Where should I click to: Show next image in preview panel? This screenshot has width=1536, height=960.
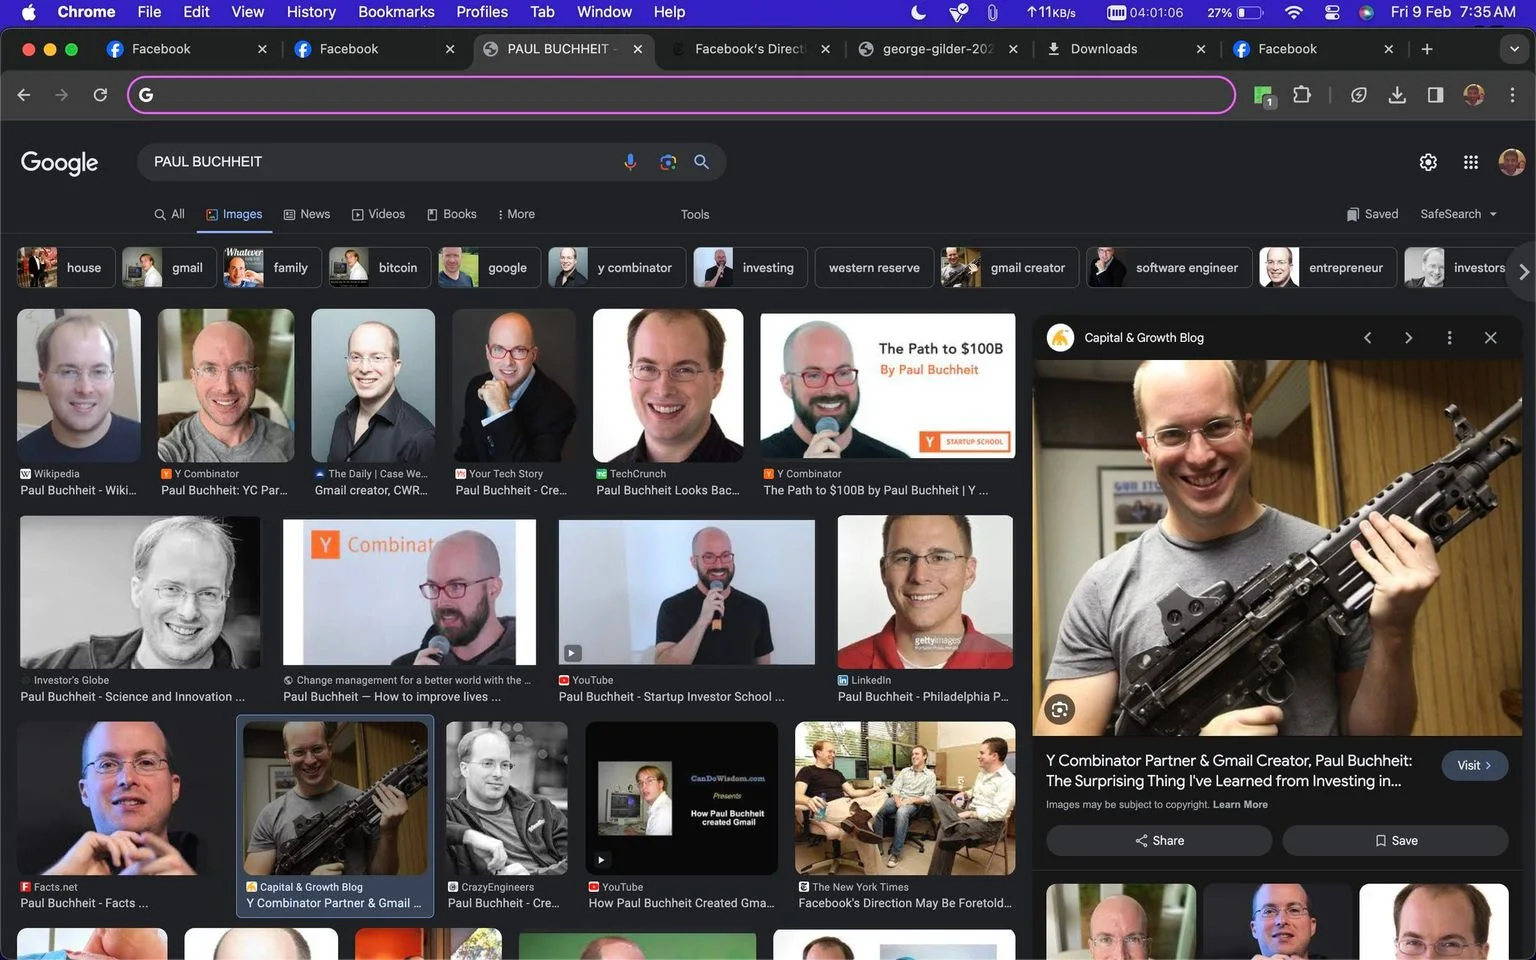point(1408,338)
